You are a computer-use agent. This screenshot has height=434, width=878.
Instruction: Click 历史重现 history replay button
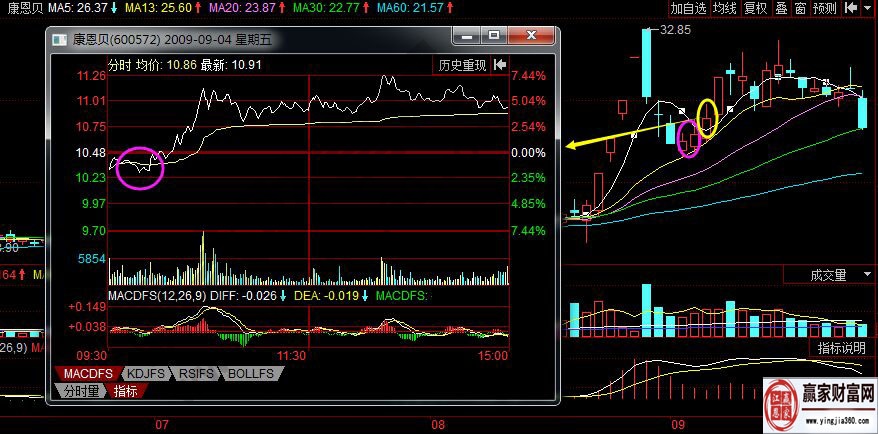462,65
